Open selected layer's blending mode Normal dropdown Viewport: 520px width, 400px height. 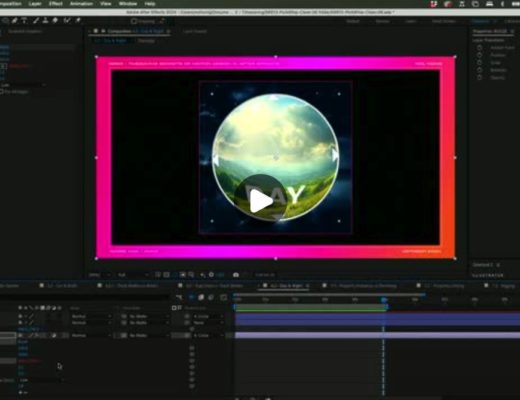click(x=91, y=335)
